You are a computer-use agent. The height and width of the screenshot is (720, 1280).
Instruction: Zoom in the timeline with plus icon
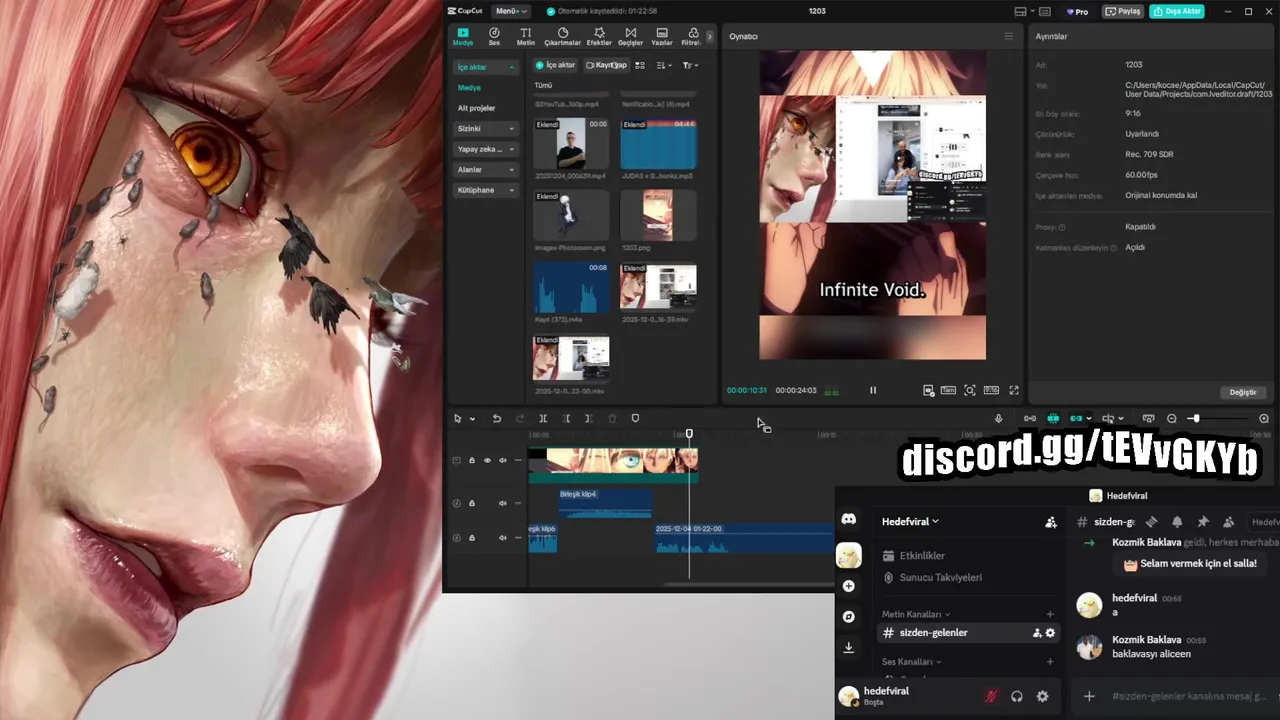(1264, 419)
